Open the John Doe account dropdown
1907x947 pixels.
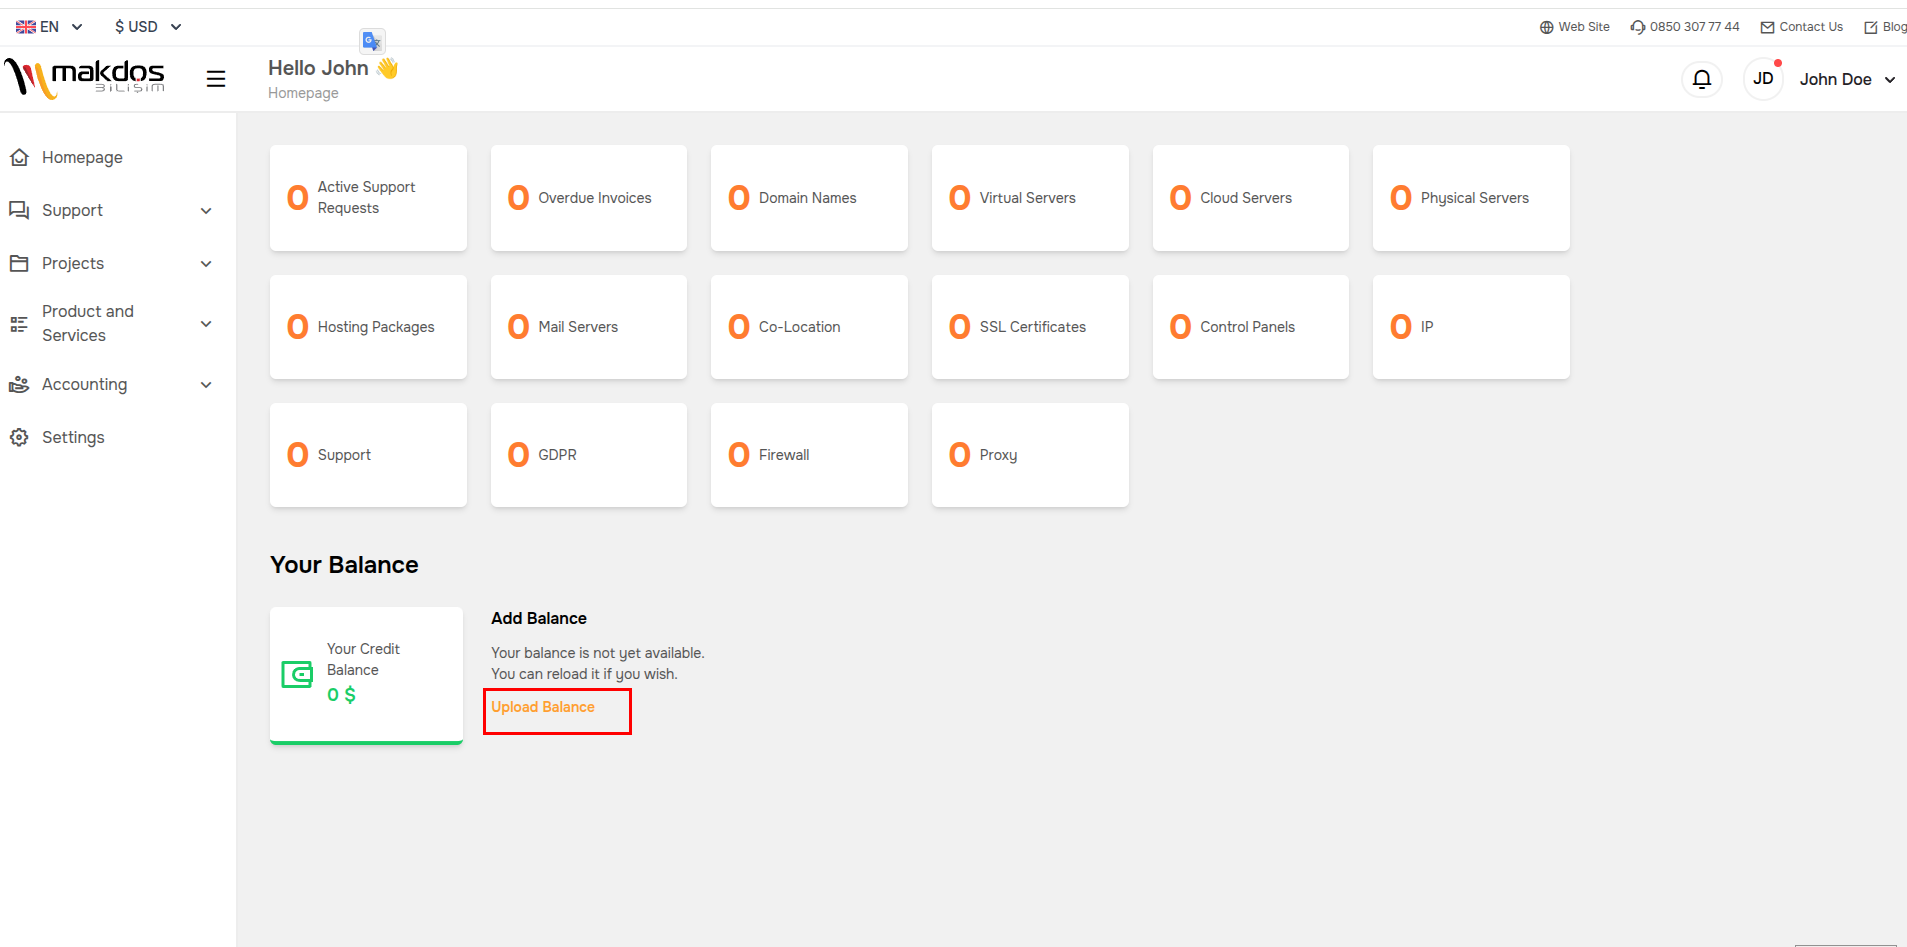1847,80
